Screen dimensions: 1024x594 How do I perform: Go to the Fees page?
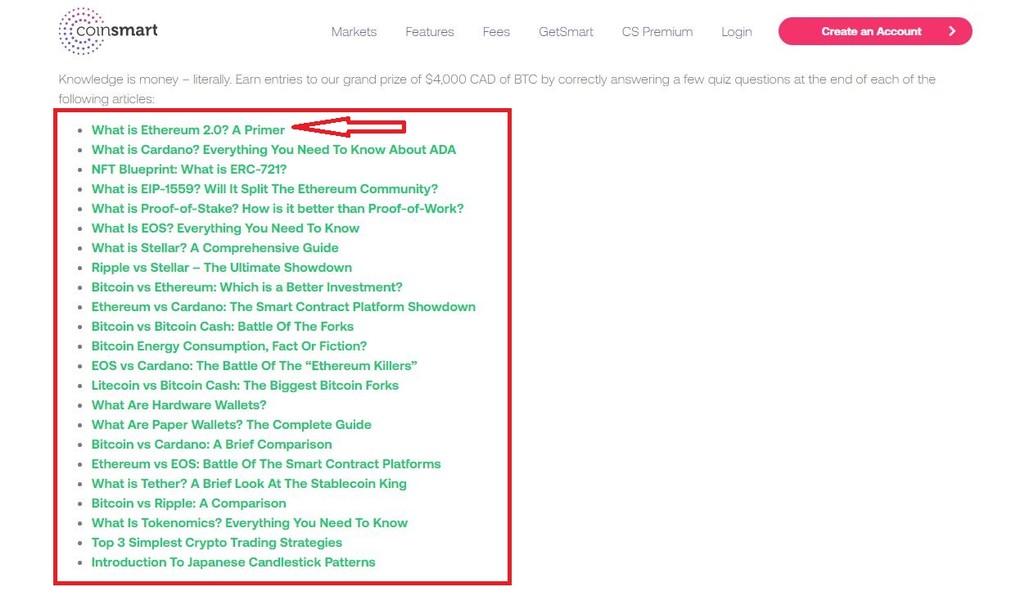(x=496, y=31)
